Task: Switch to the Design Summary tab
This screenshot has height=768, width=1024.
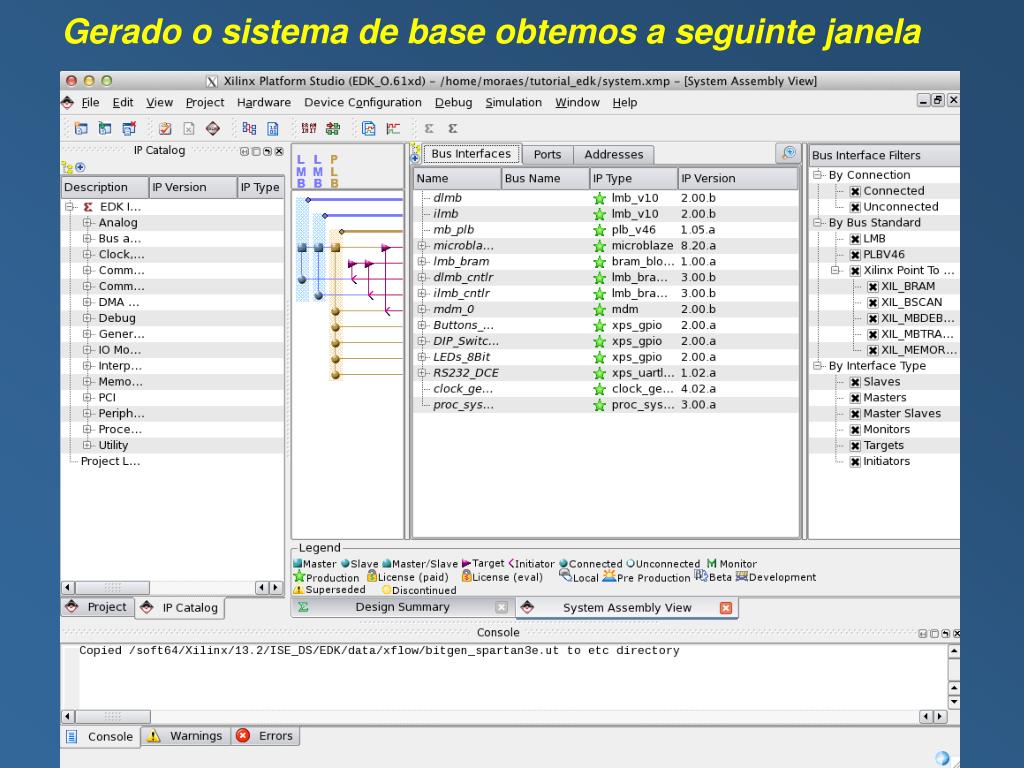Action: (x=402, y=607)
